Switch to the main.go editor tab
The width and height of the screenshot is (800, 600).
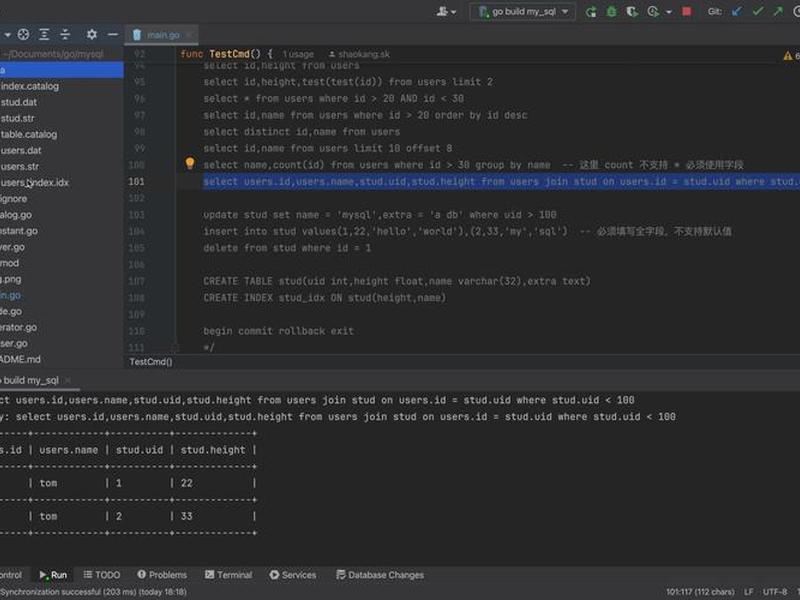point(162,35)
